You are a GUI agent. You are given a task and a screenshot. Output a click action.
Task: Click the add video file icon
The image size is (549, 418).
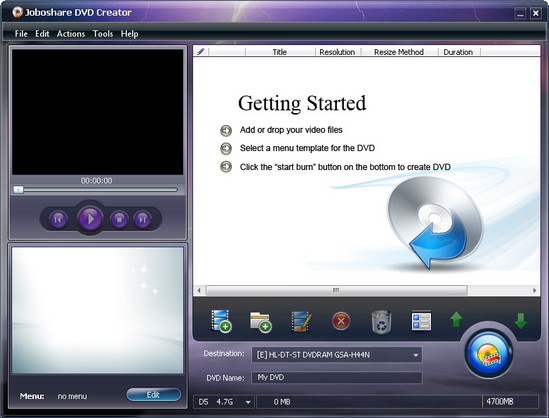point(221,321)
